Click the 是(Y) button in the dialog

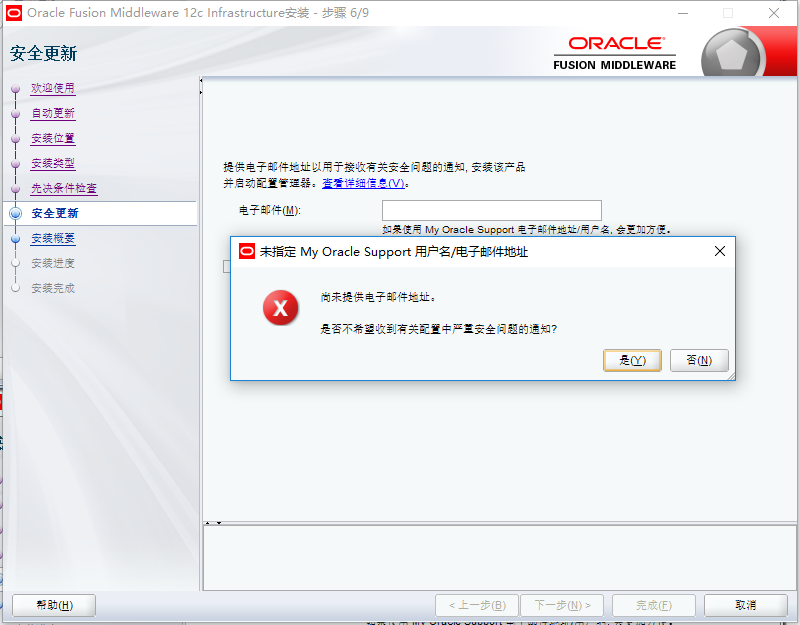632,360
